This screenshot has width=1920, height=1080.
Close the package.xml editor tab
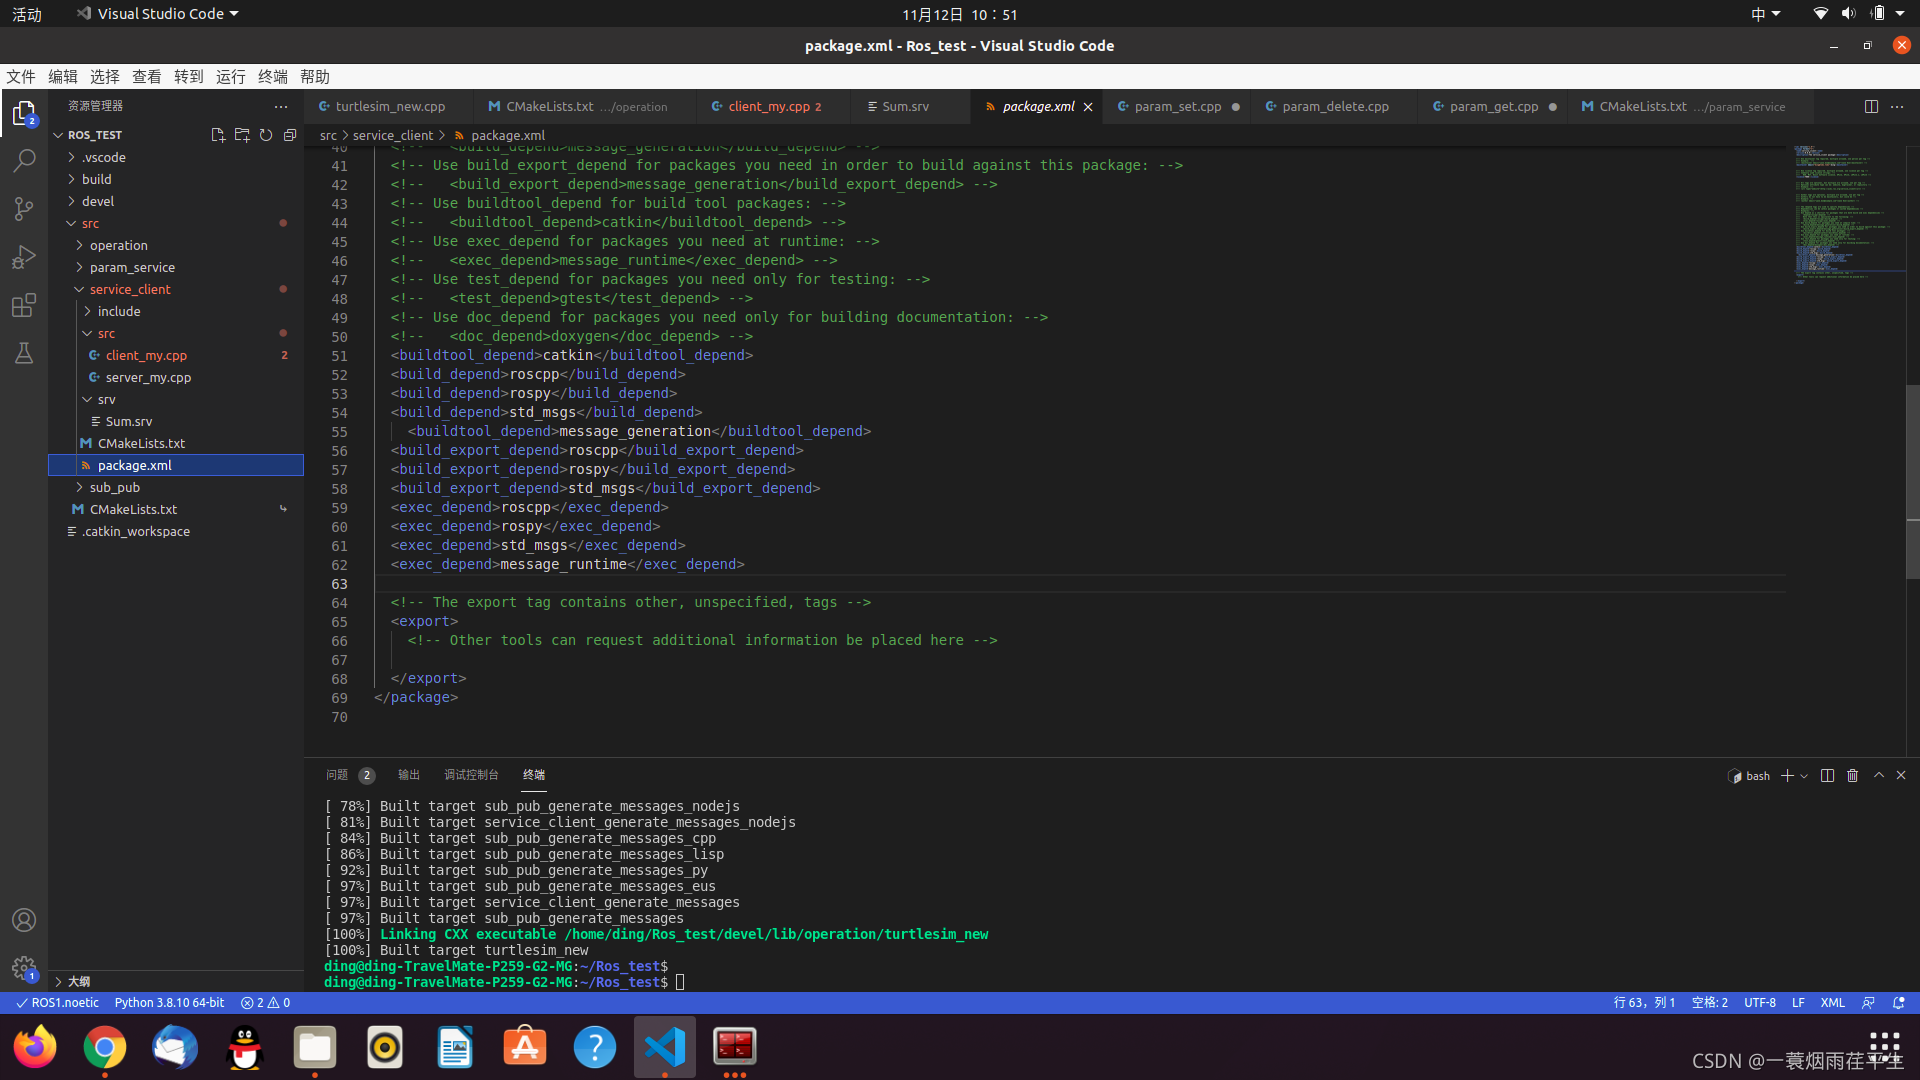[1088, 107]
